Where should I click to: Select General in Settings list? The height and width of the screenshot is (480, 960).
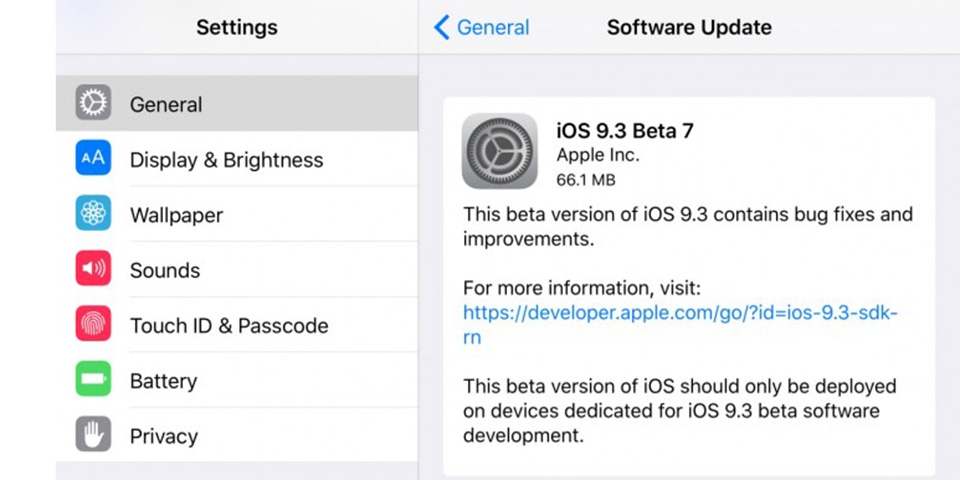click(237, 103)
